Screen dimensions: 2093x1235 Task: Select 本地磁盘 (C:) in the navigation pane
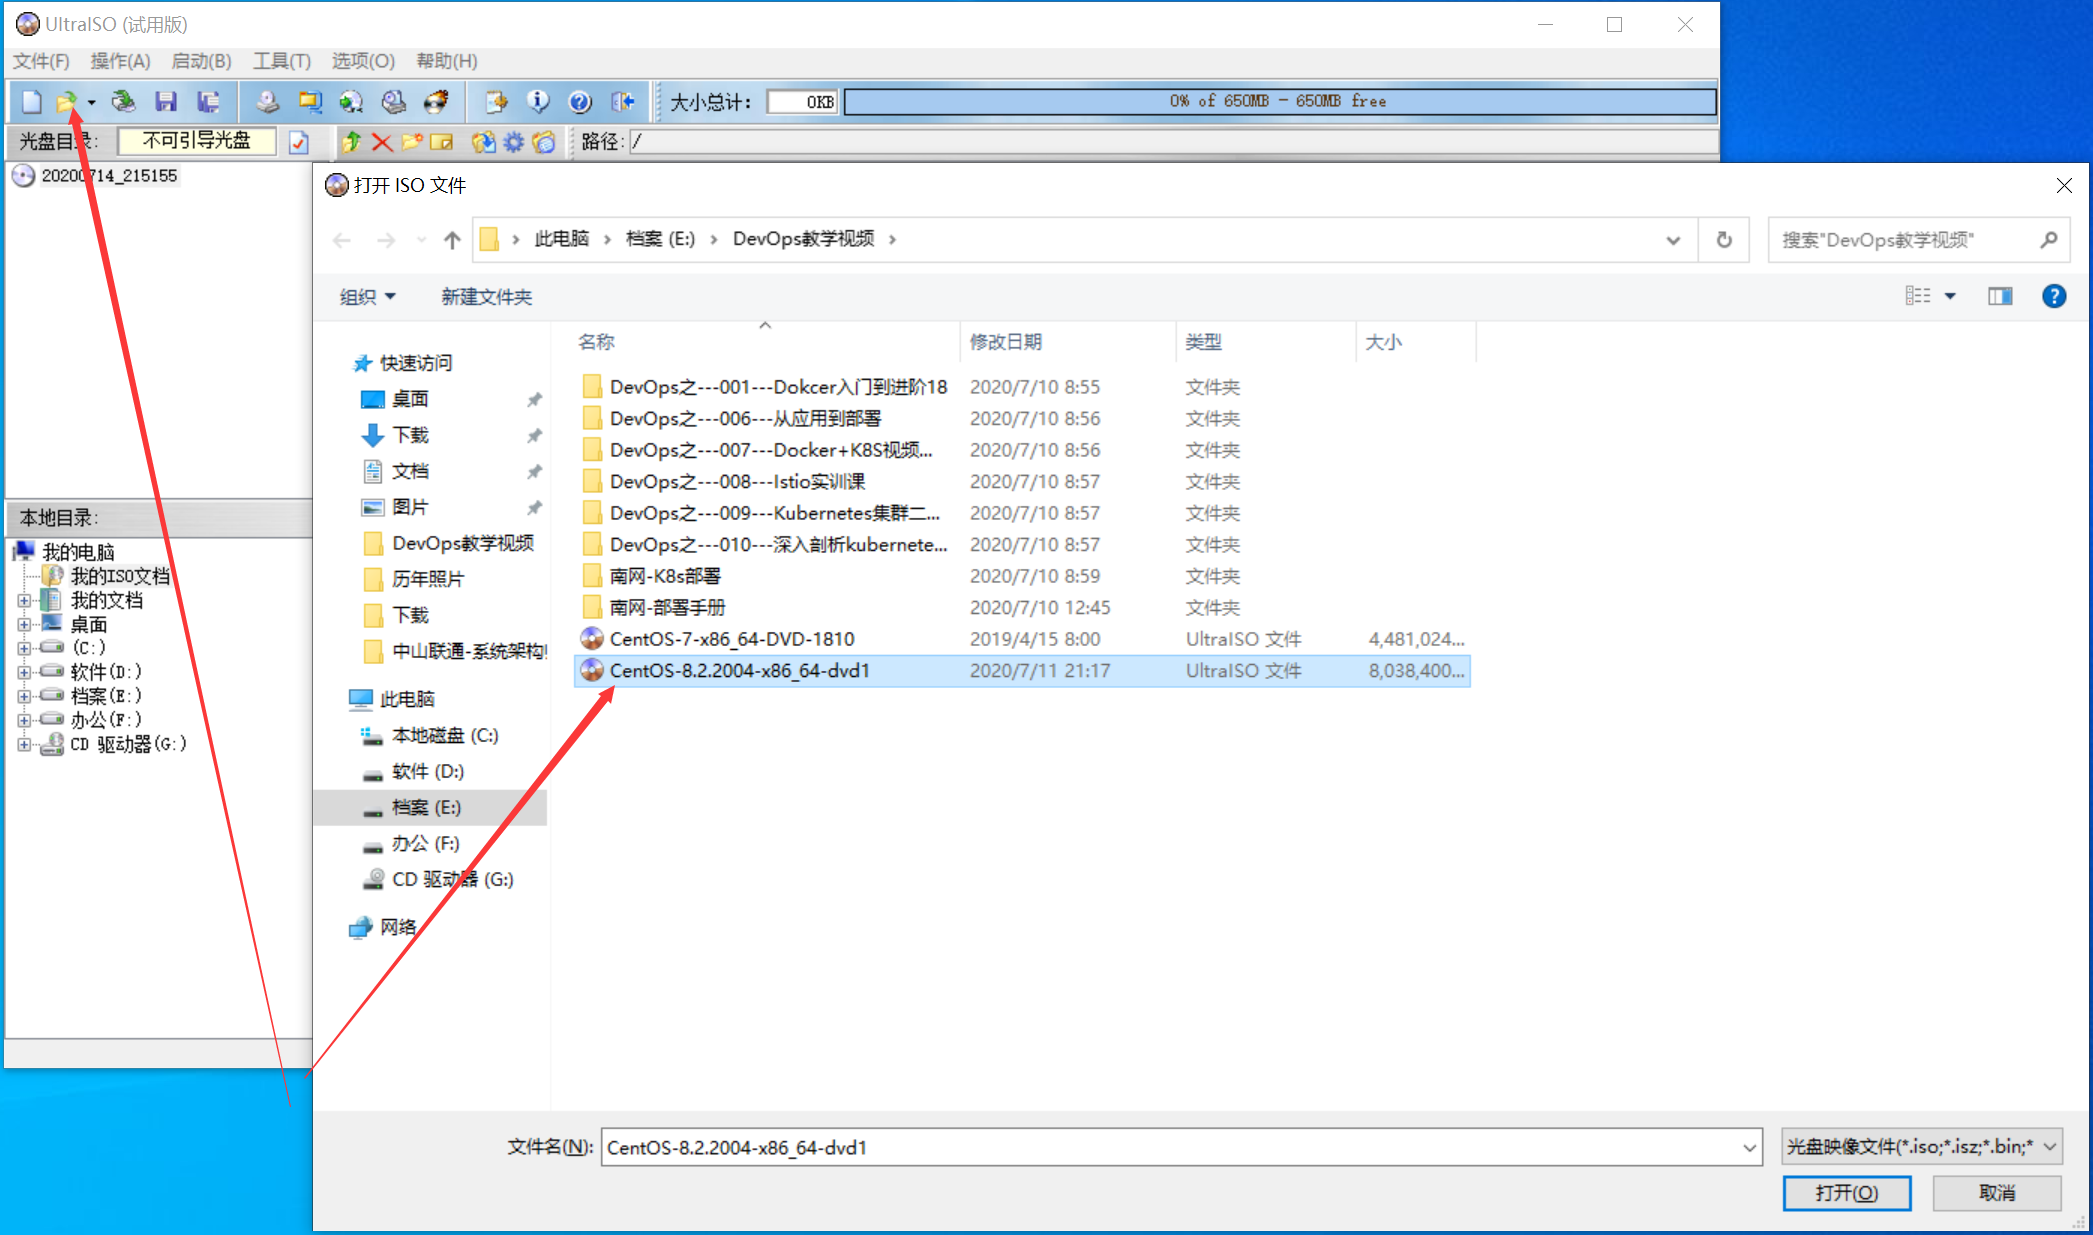(444, 736)
